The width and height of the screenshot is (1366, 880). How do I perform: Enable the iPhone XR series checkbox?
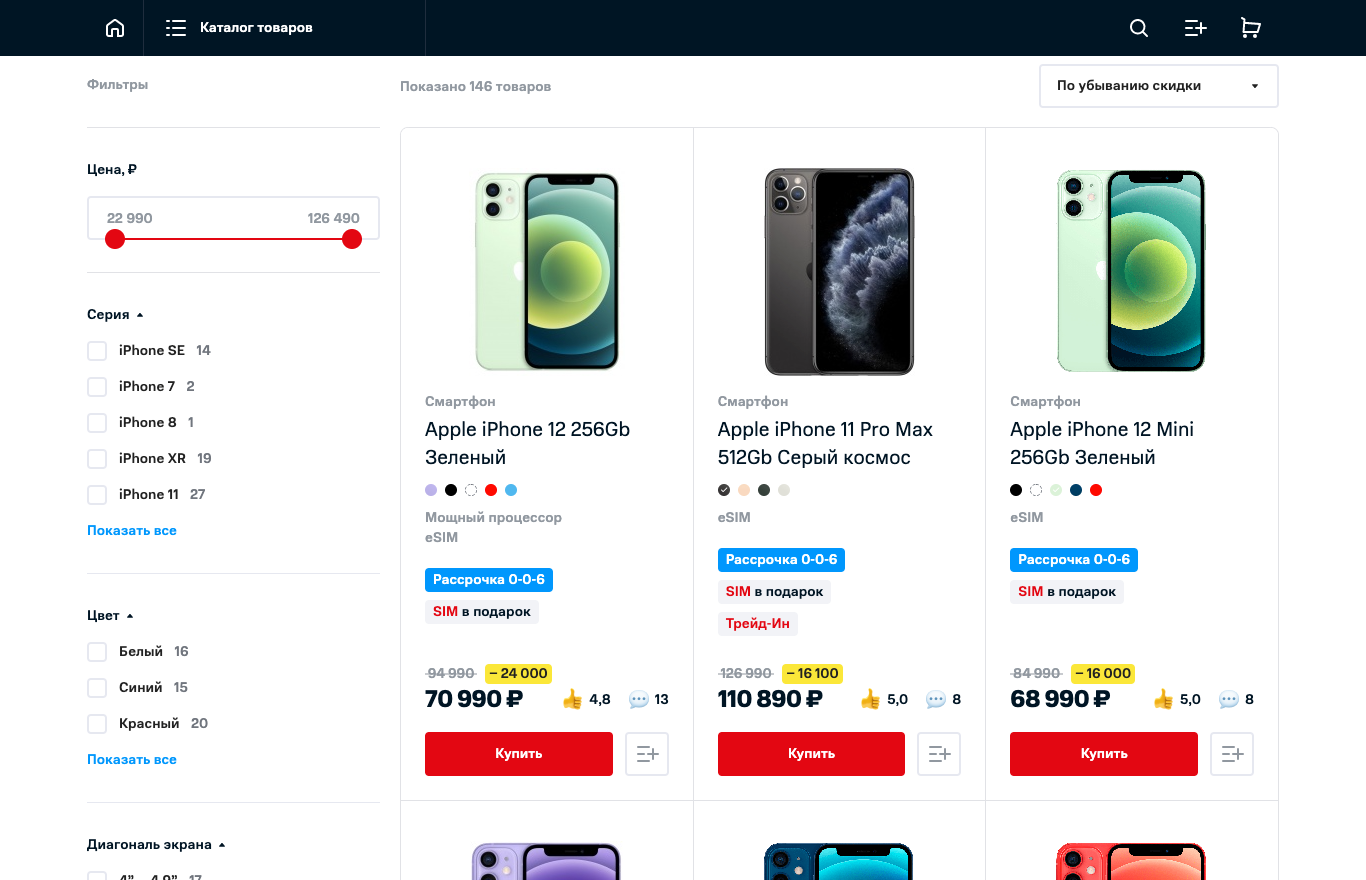pyautogui.click(x=97, y=459)
